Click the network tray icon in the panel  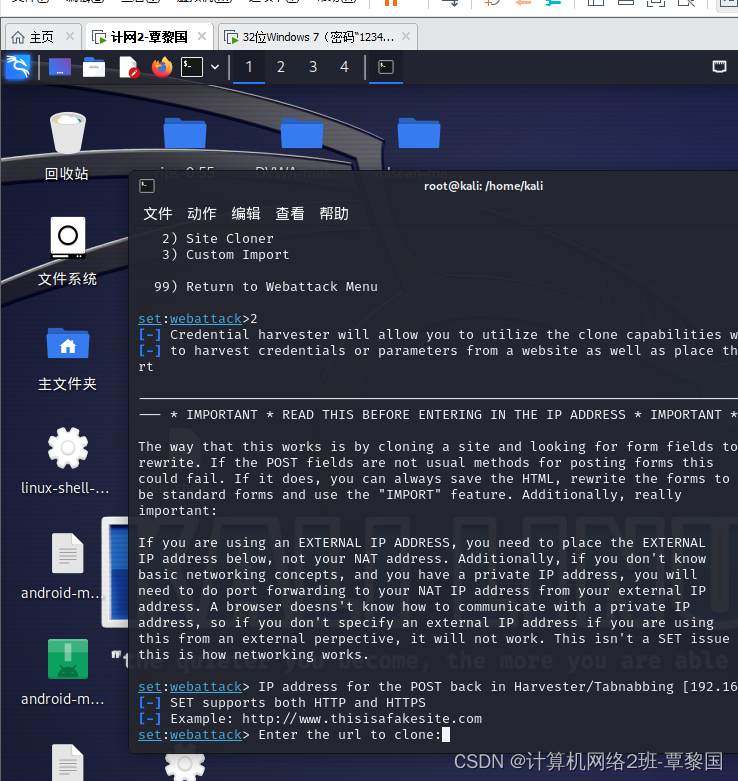(719, 66)
